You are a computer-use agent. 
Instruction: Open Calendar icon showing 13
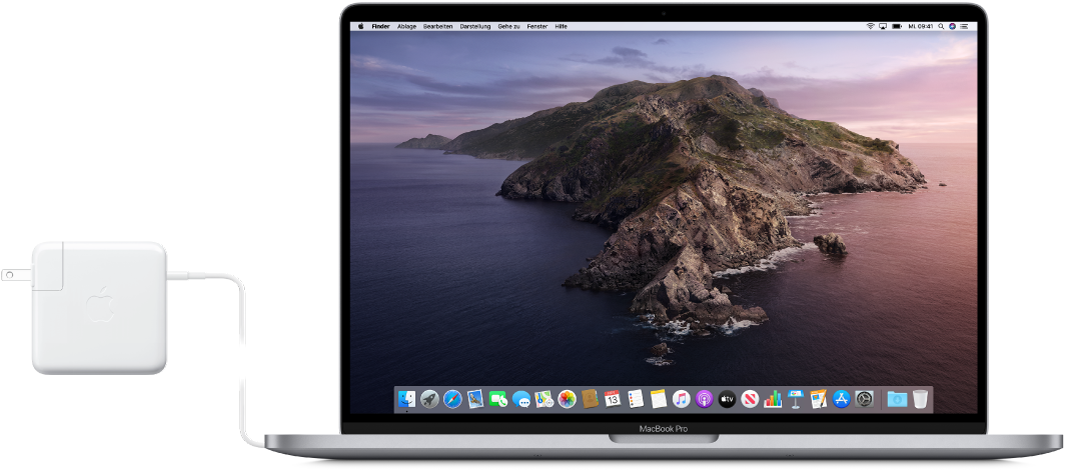tap(612, 399)
